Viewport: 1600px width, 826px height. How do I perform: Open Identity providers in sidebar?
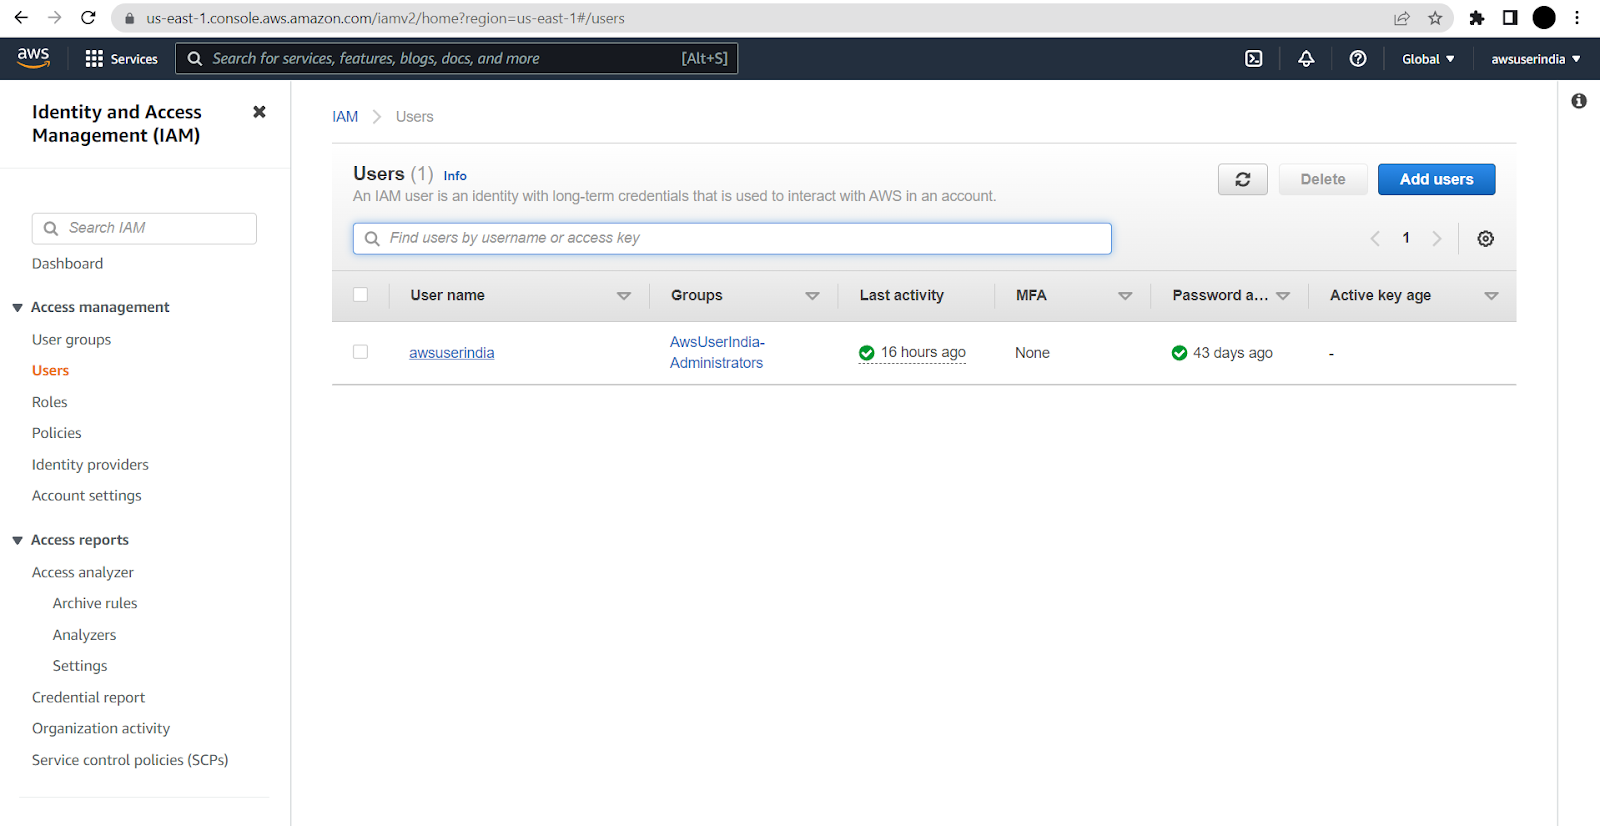click(90, 465)
